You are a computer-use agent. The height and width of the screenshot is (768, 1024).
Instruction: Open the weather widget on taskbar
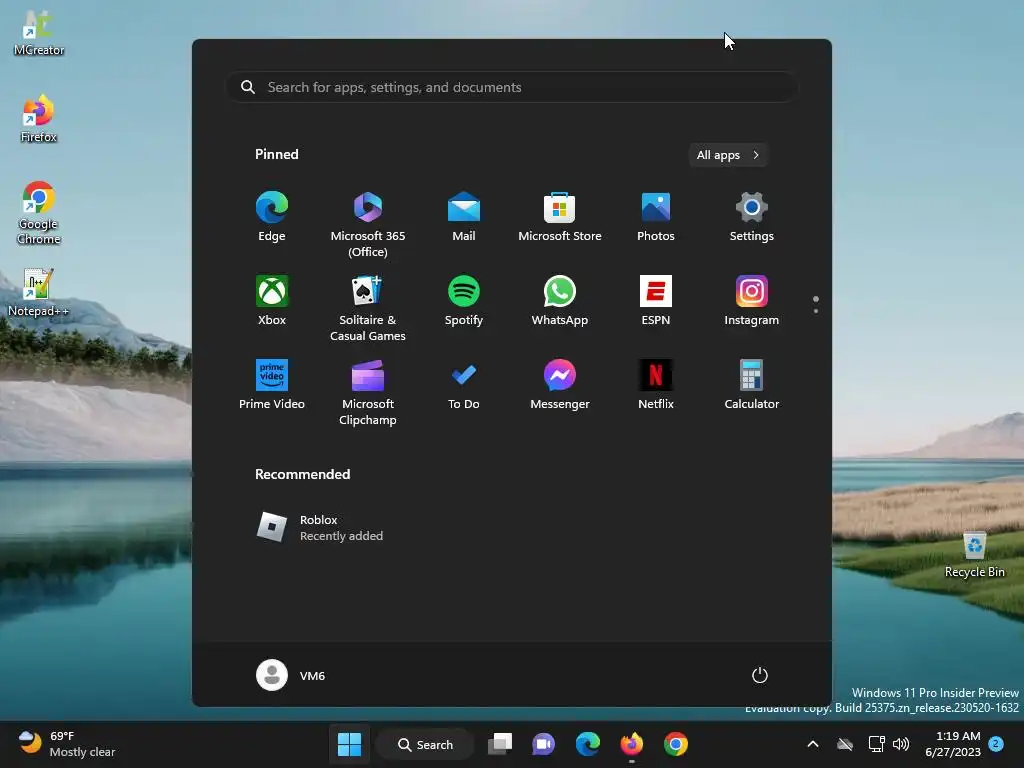(67, 744)
